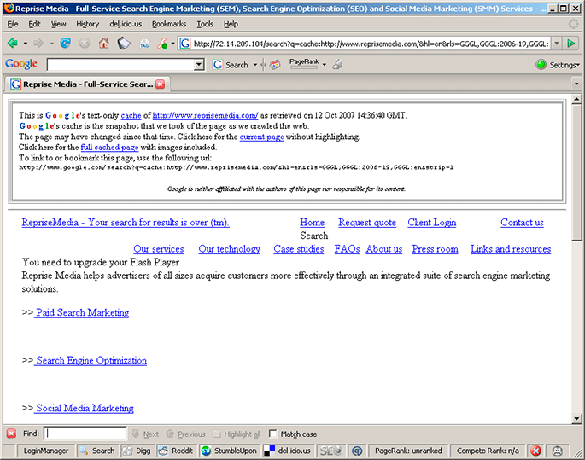Screen dimensions: 585x460
Task: Click the StumbleUpon status bar button
Action: tap(229, 451)
